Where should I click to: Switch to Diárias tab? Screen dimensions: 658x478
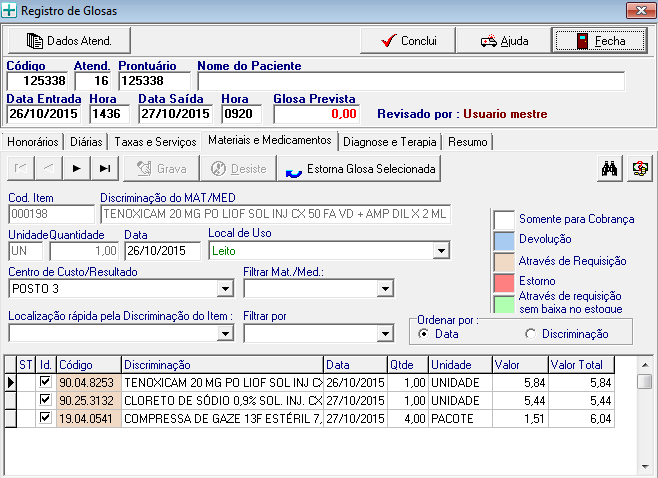pos(86,142)
